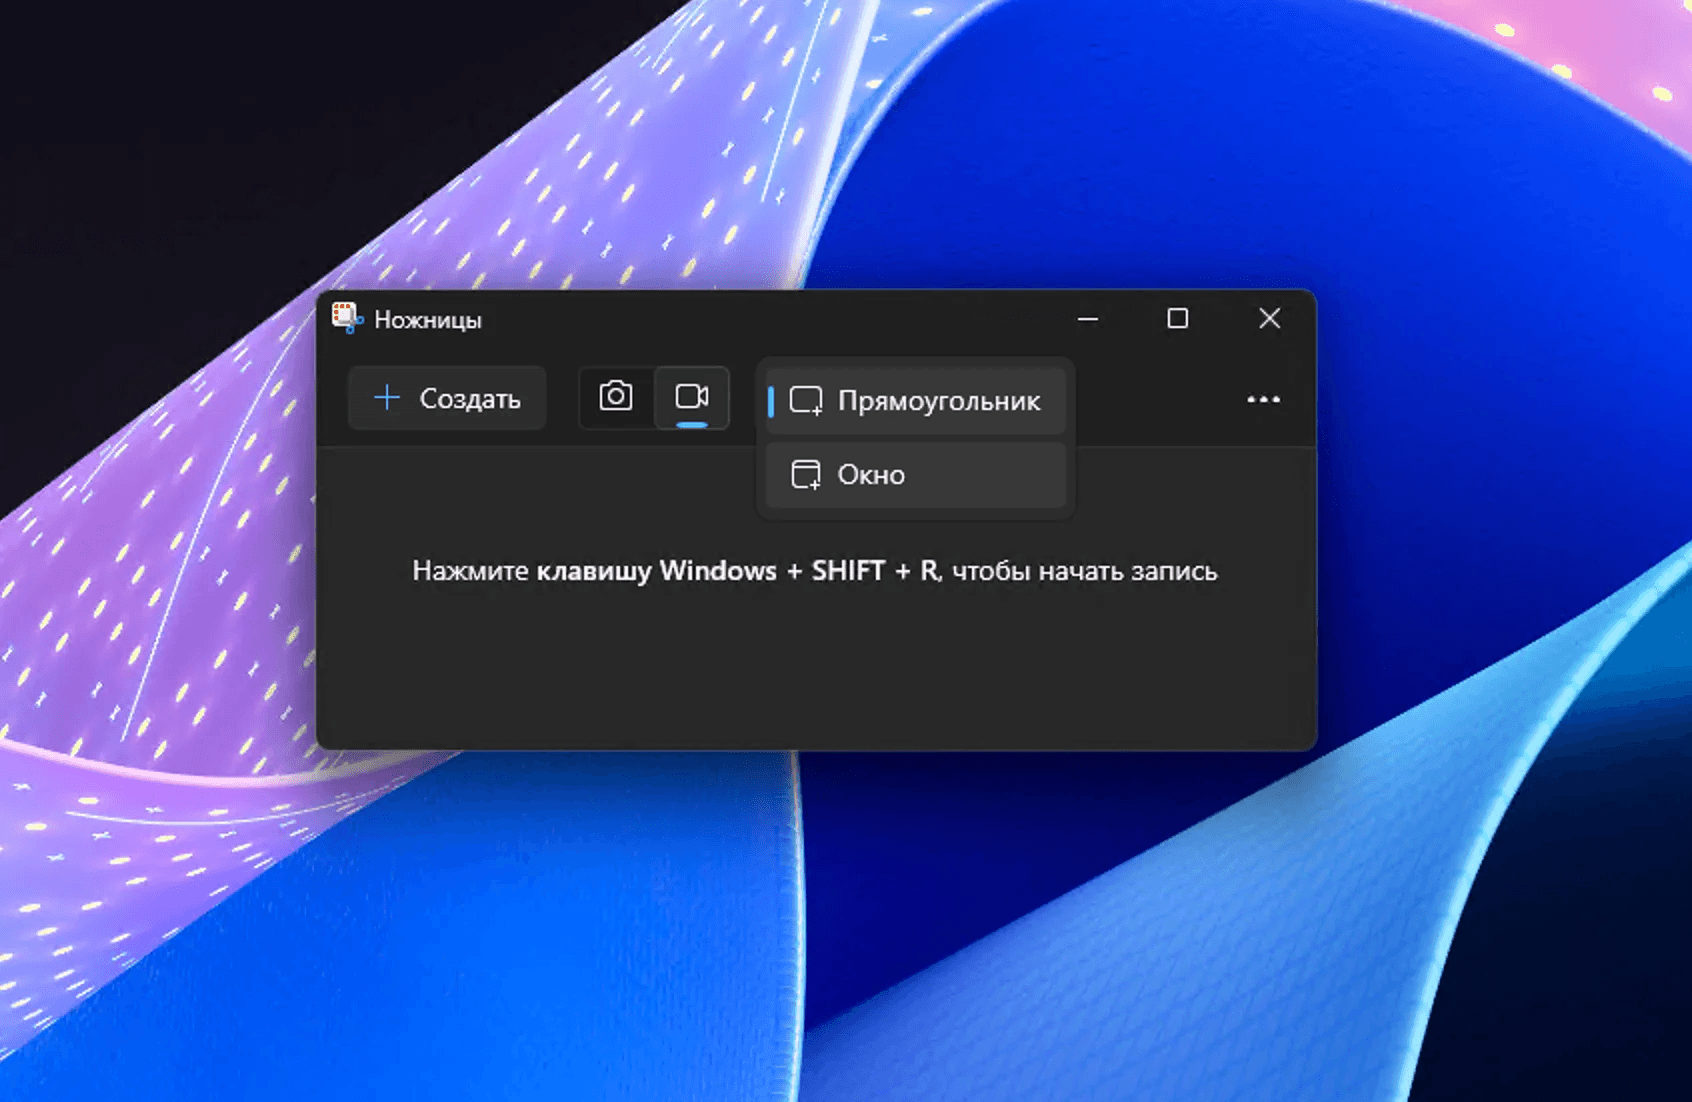Image resolution: width=1692 pixels, height=1102 pixels.
Task: Click the Ножницы window title text
Action: 428,320
